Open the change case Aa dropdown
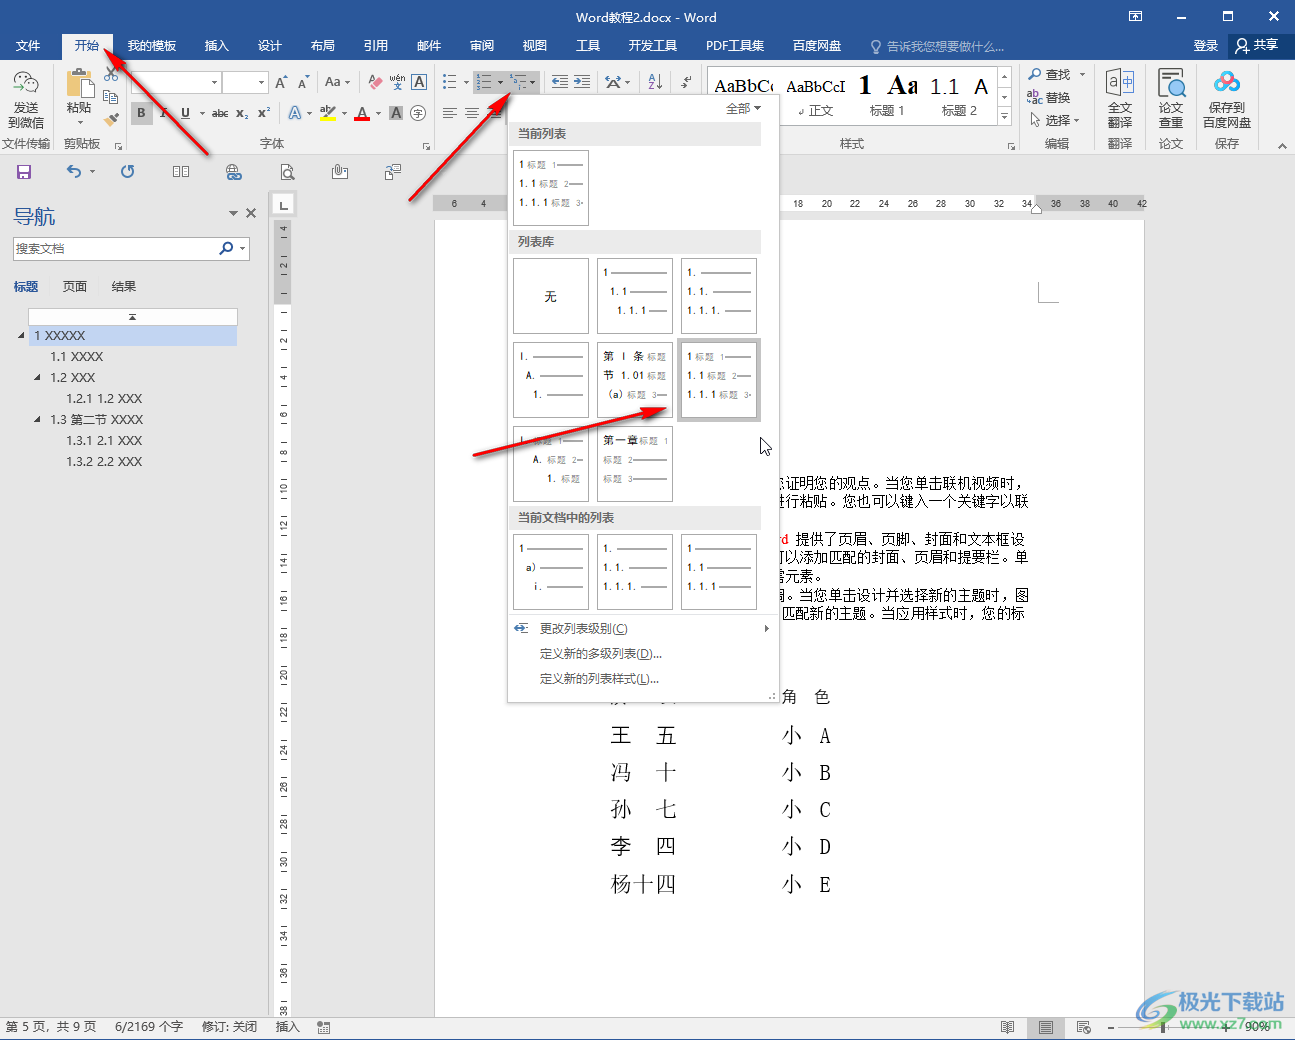 (338, 82)
